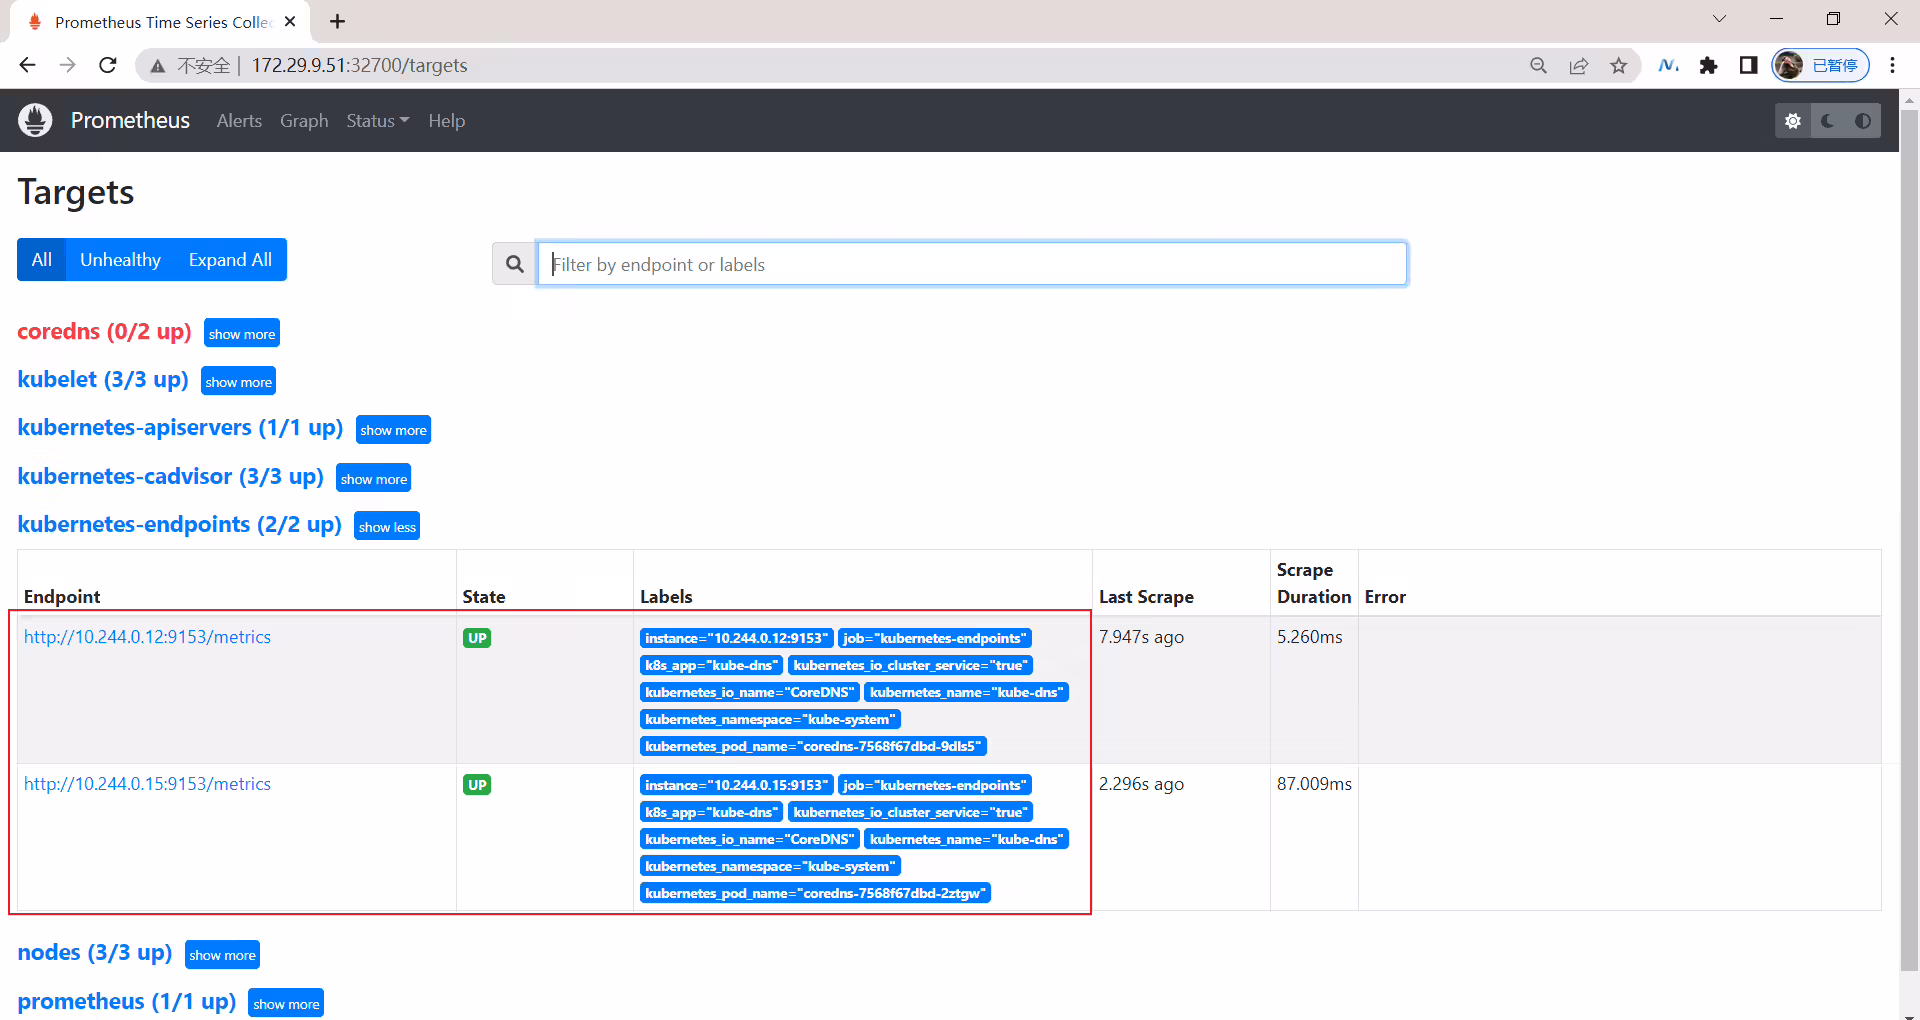
Task: Open kubernetes-apiservers (1/1 up) heading
Action: [180, 427]
